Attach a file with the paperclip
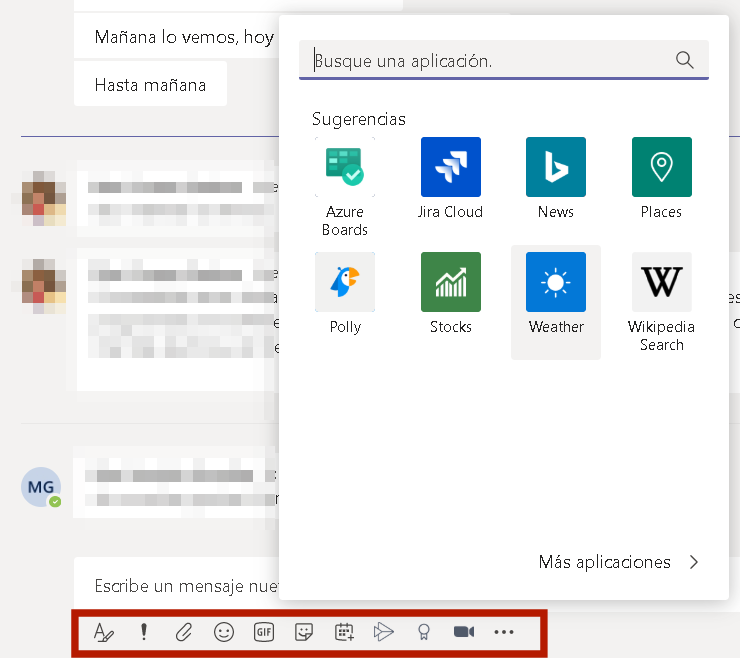This screenshot has height=658, width=740. click(184, 632)
